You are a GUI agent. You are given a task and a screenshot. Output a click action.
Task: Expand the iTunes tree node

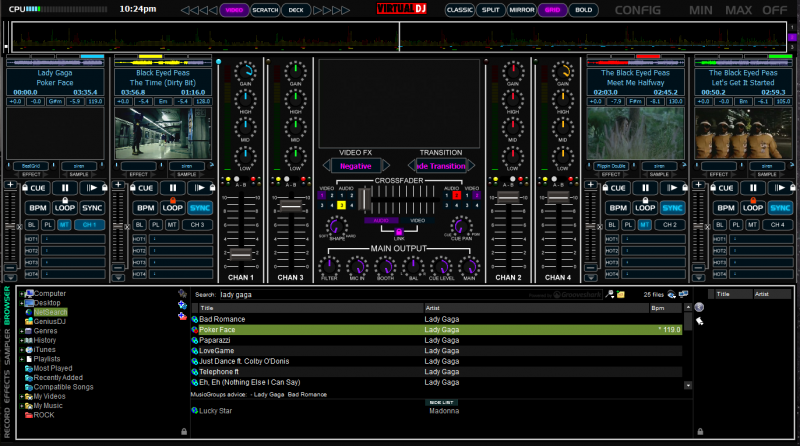pos(21,350)
